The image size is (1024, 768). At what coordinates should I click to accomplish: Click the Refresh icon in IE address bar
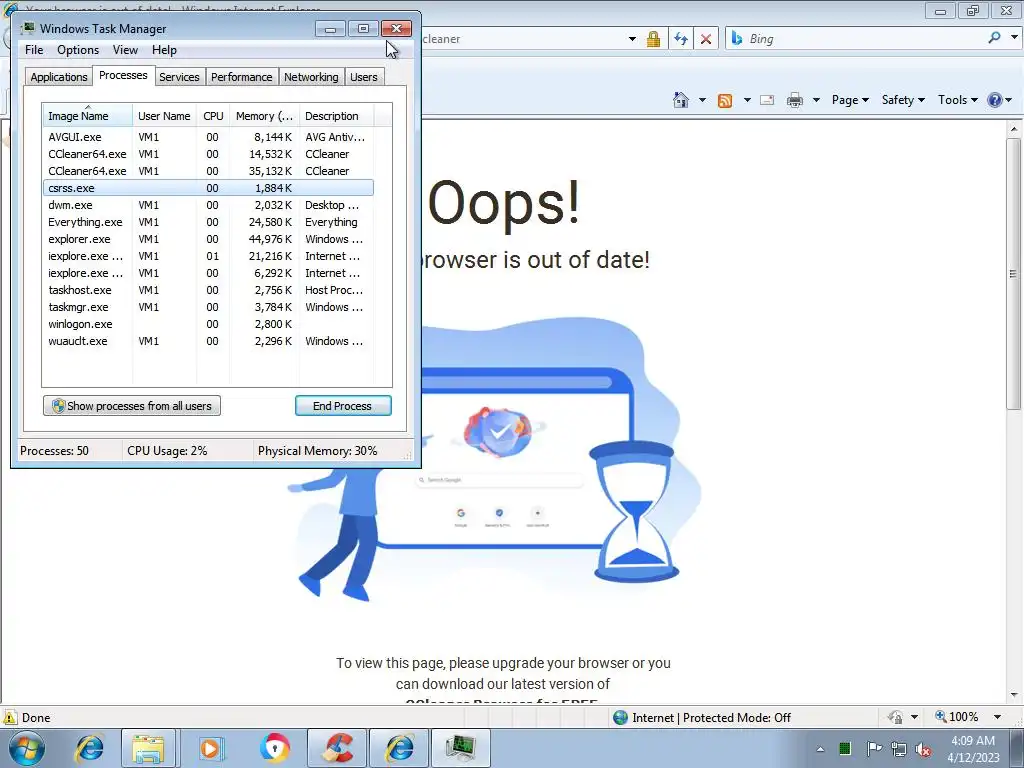[x=680, y=39]
